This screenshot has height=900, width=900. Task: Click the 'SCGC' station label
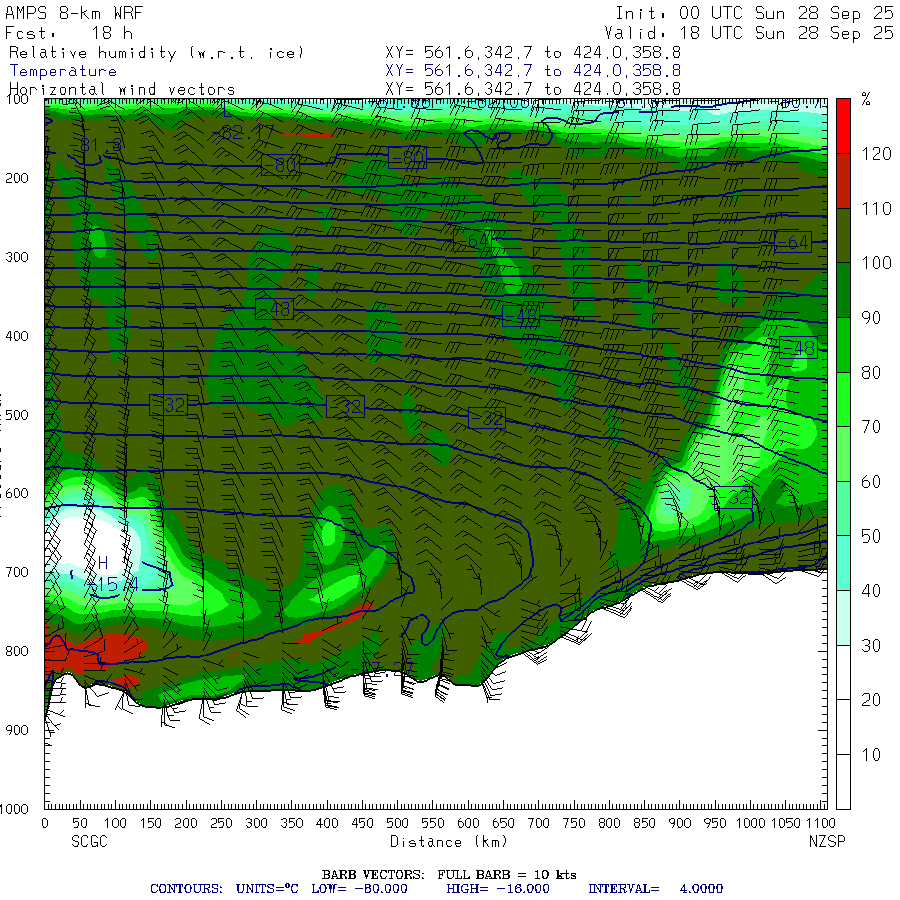(x=90, y=841)
